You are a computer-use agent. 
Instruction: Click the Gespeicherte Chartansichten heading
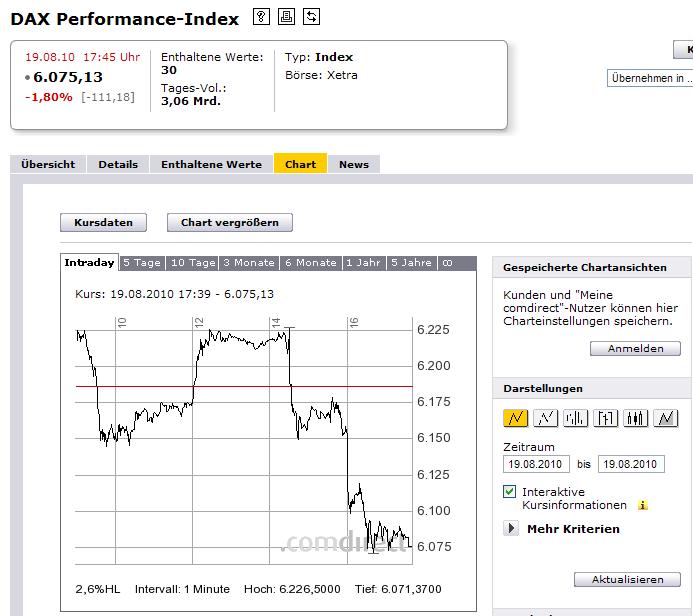[x=585, y=268]
